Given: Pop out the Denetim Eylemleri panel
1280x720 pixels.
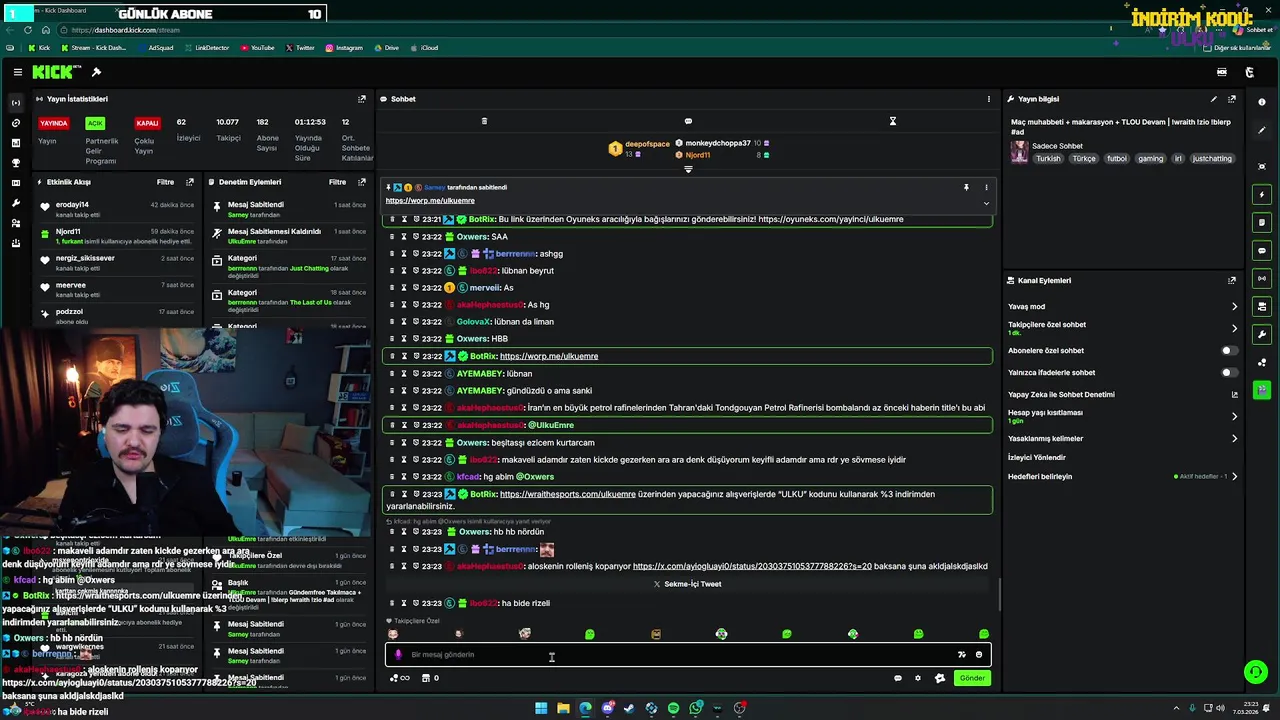Looking at the screenshot, I should 362,182.
